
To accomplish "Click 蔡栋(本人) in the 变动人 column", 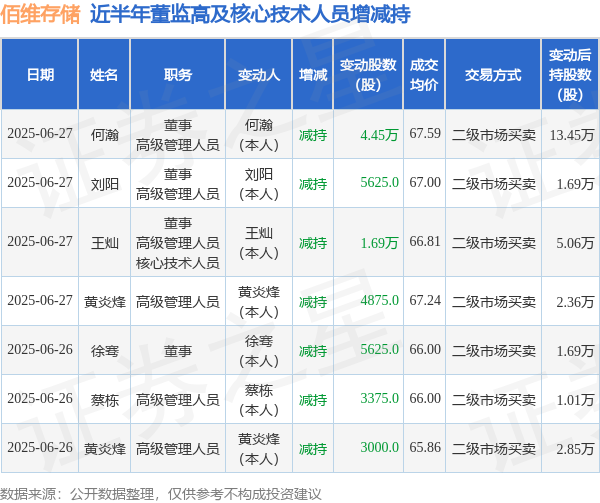I will (259, 400).
